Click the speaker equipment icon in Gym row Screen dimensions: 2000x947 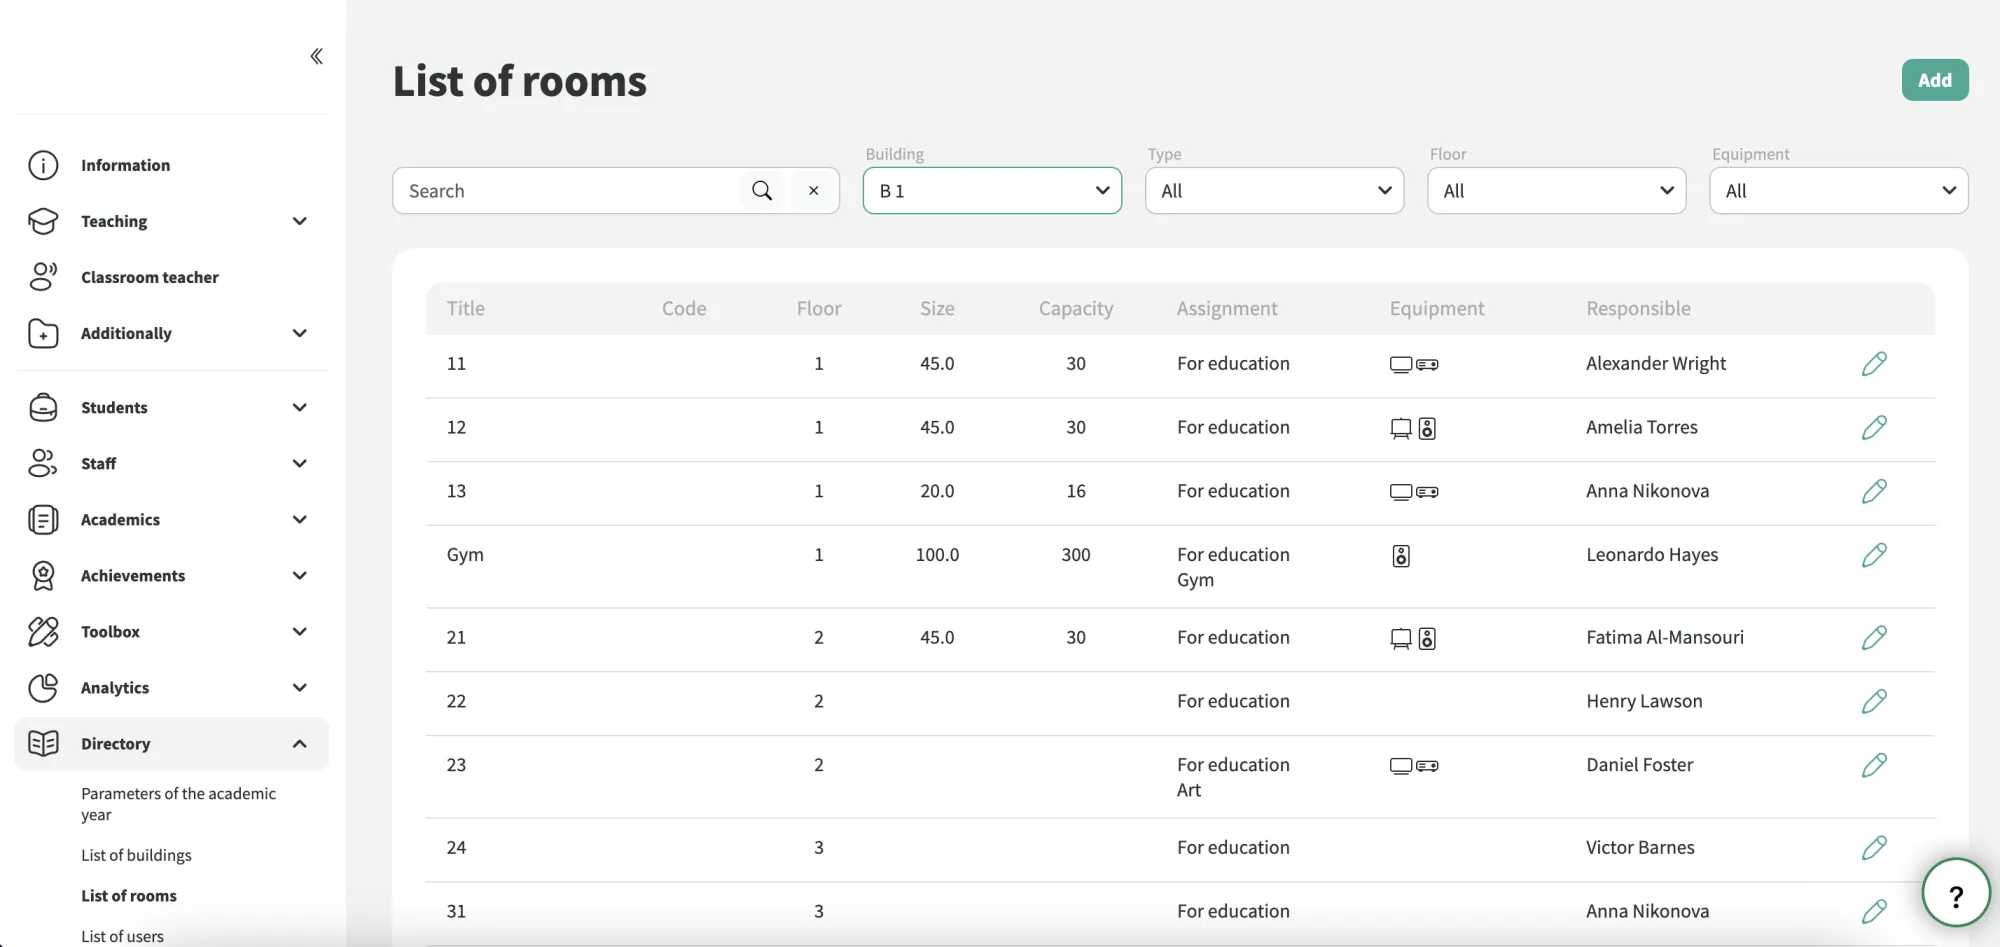(x=1401, y=556)
